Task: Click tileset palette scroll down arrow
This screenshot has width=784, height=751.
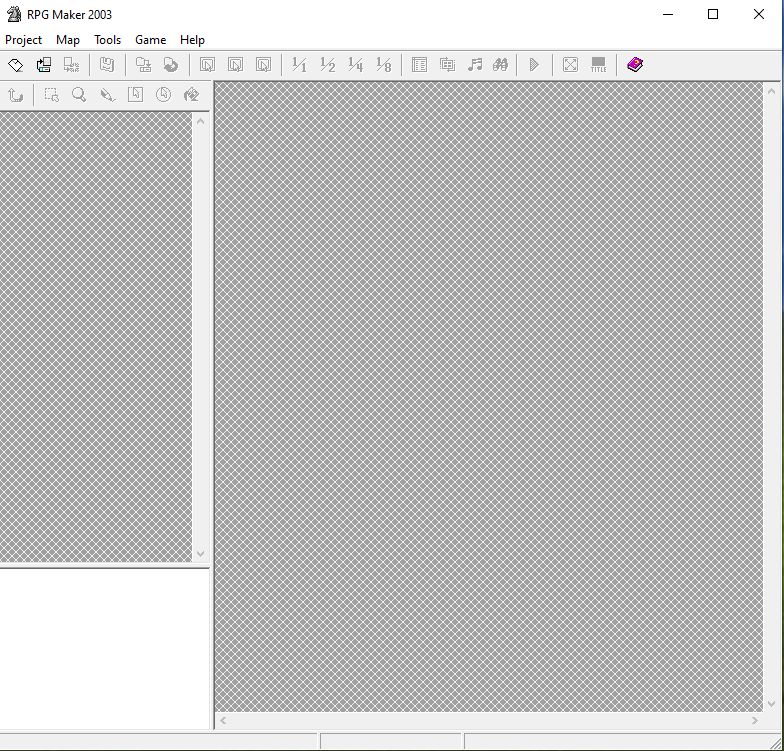Action: pyautogui.click(x=200, y=554)
